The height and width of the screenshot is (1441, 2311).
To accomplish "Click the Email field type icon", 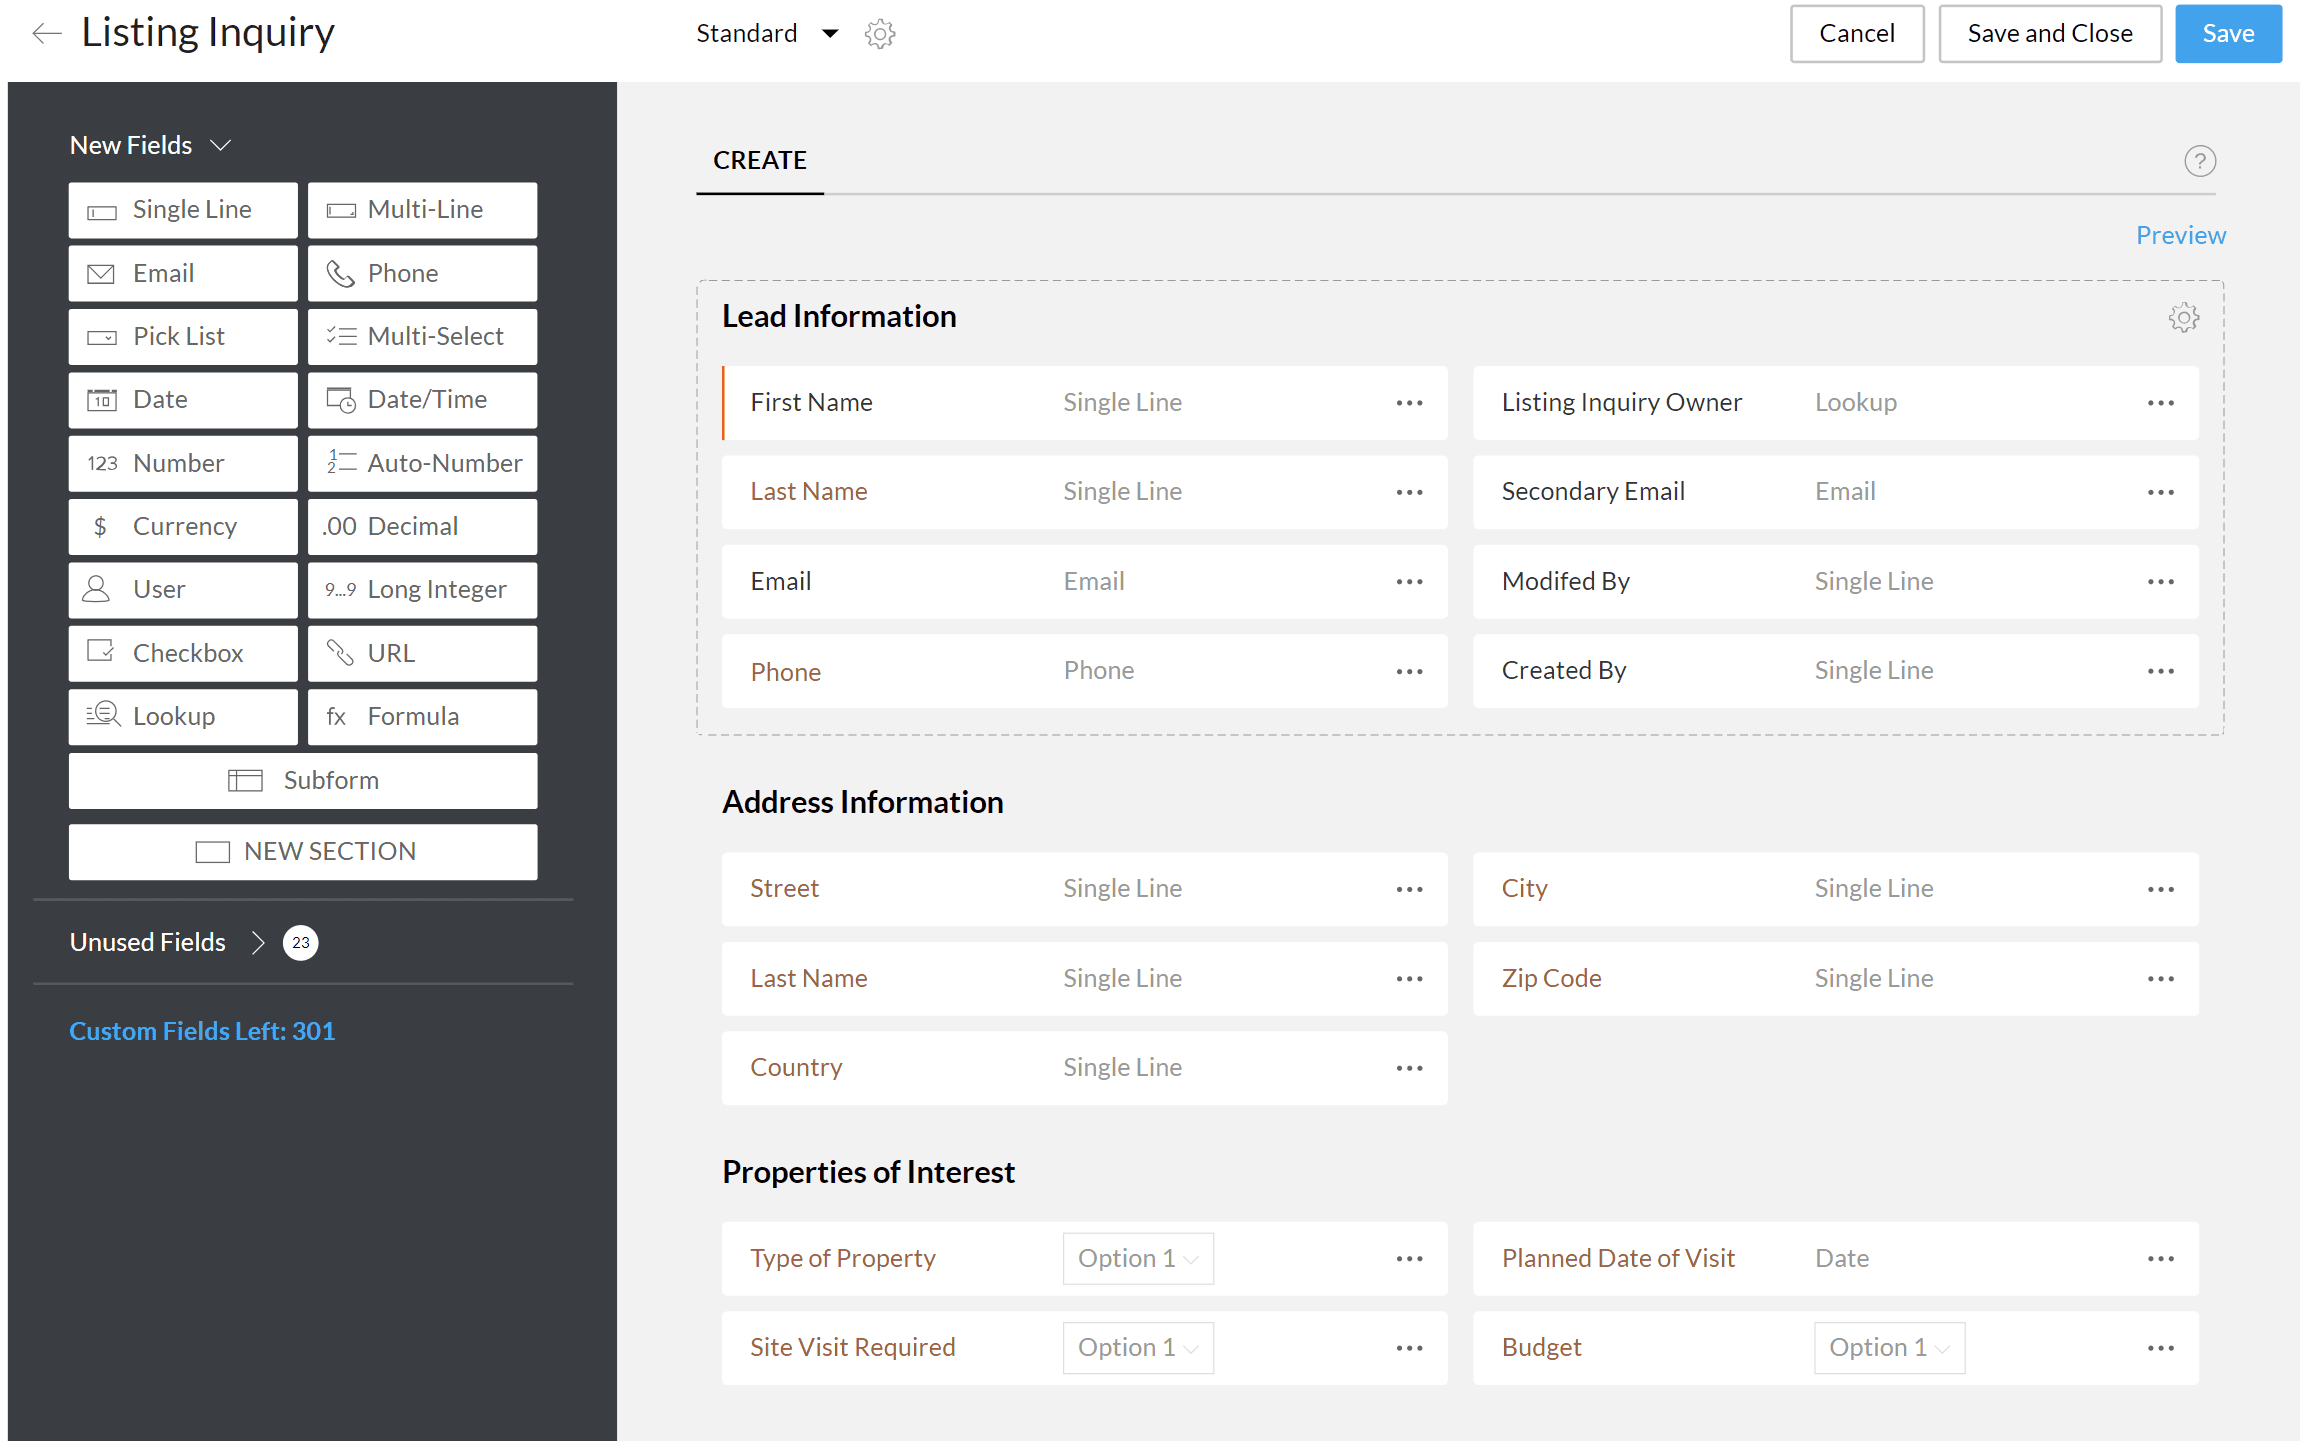I will coord(103,272).
